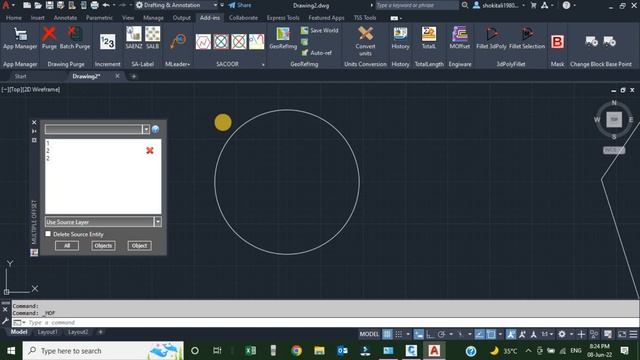
Task: Switch to the Layout1 tab
Action: pyautogui.click(x=48, y=332)
